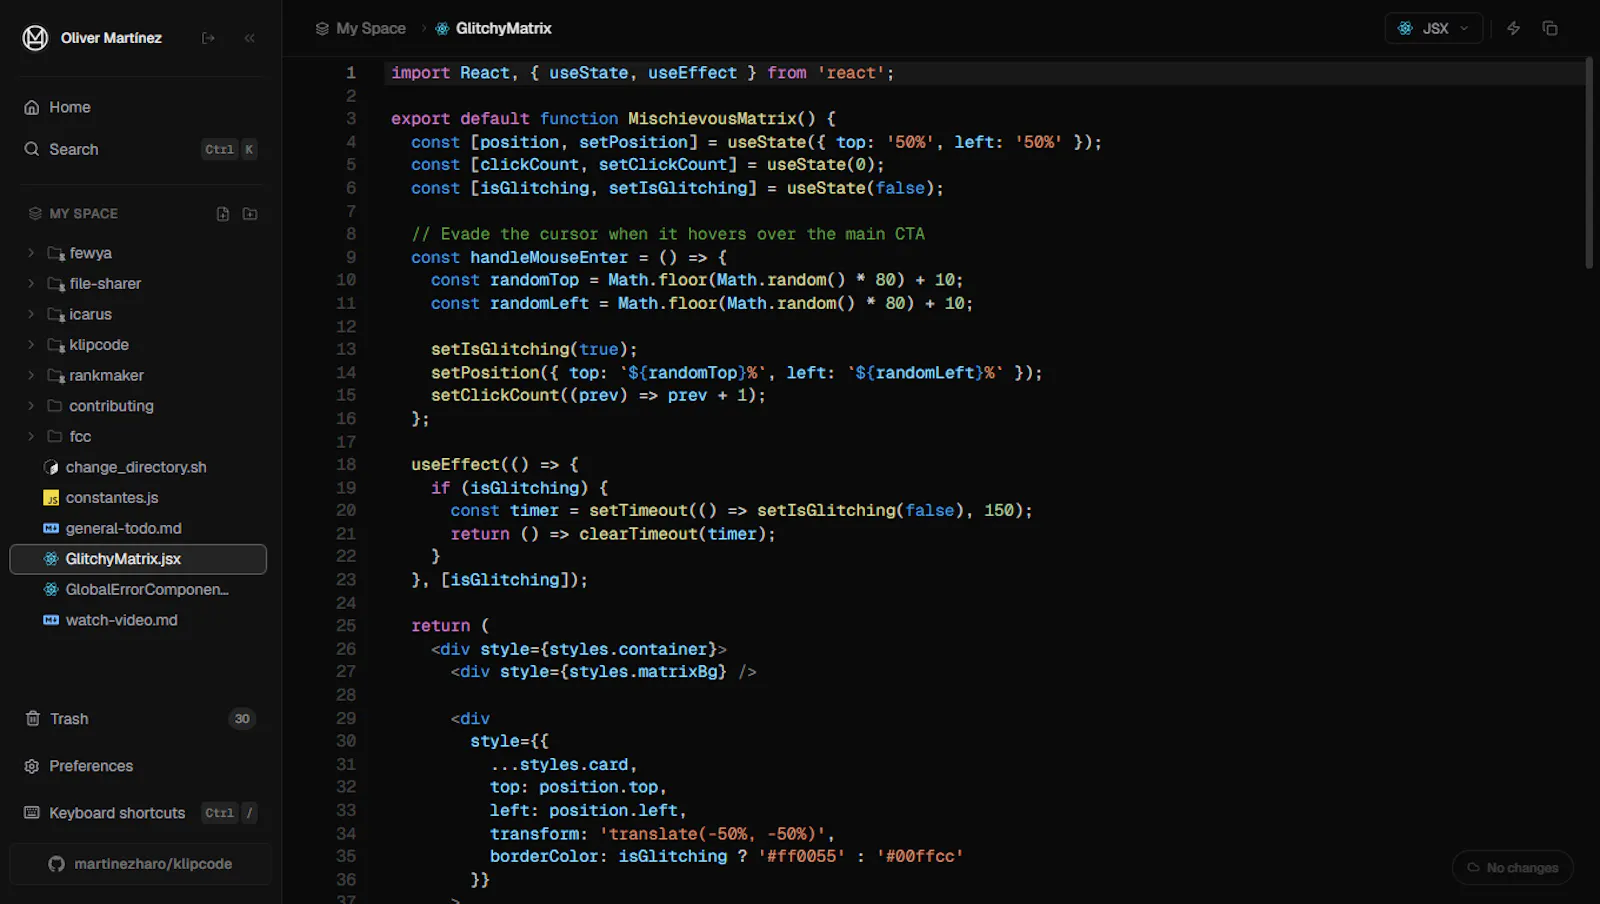
Task: Click the Trash count badge showing 30
Action: [242, 719]
